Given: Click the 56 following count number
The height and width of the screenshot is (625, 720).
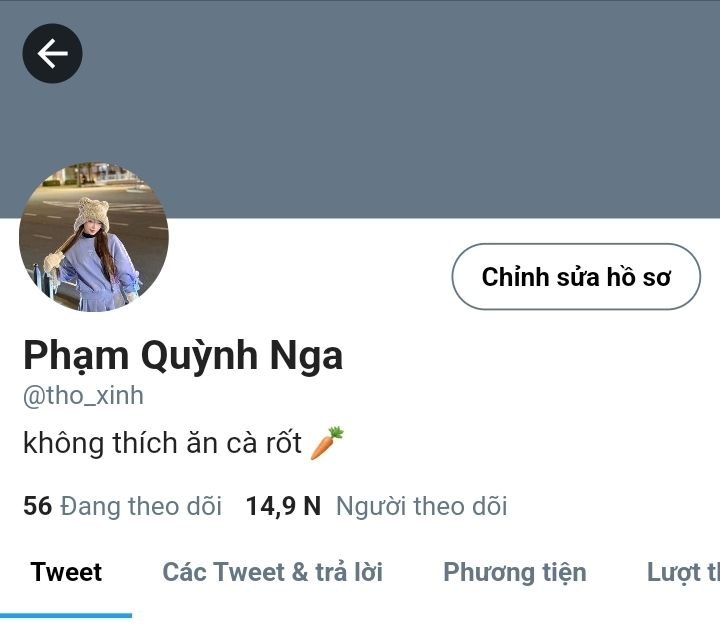Looking at the screenshot, I should pos(38,506).
